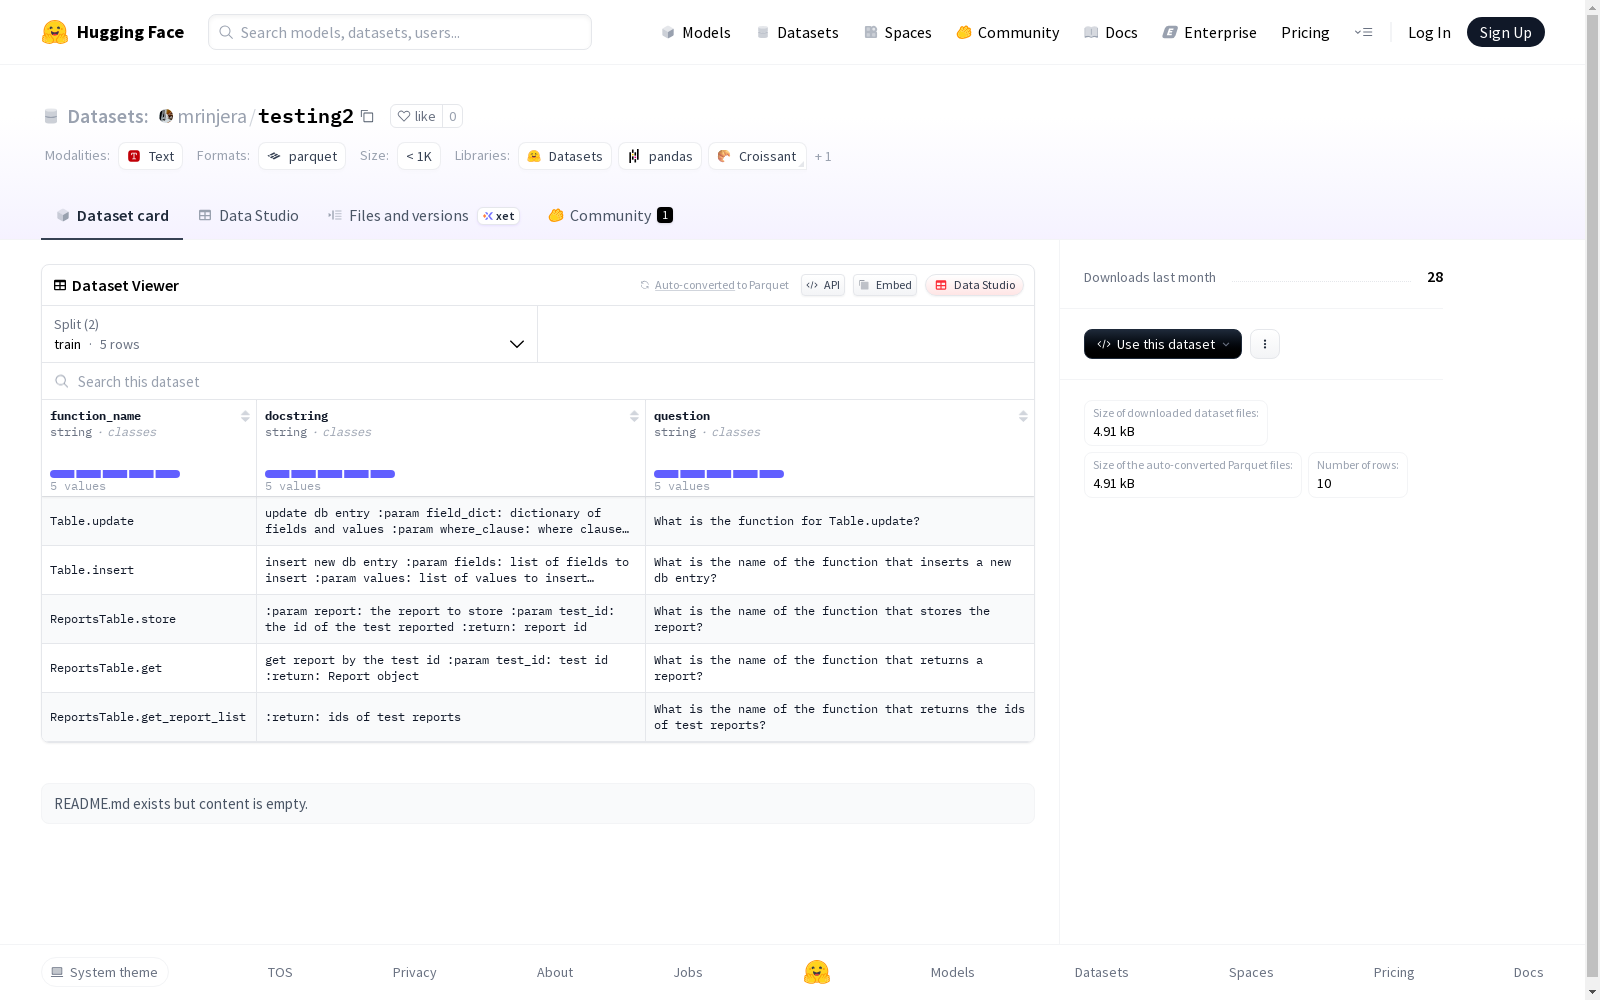Click the Hugging Face emoji in footer

tap(817, 972)
